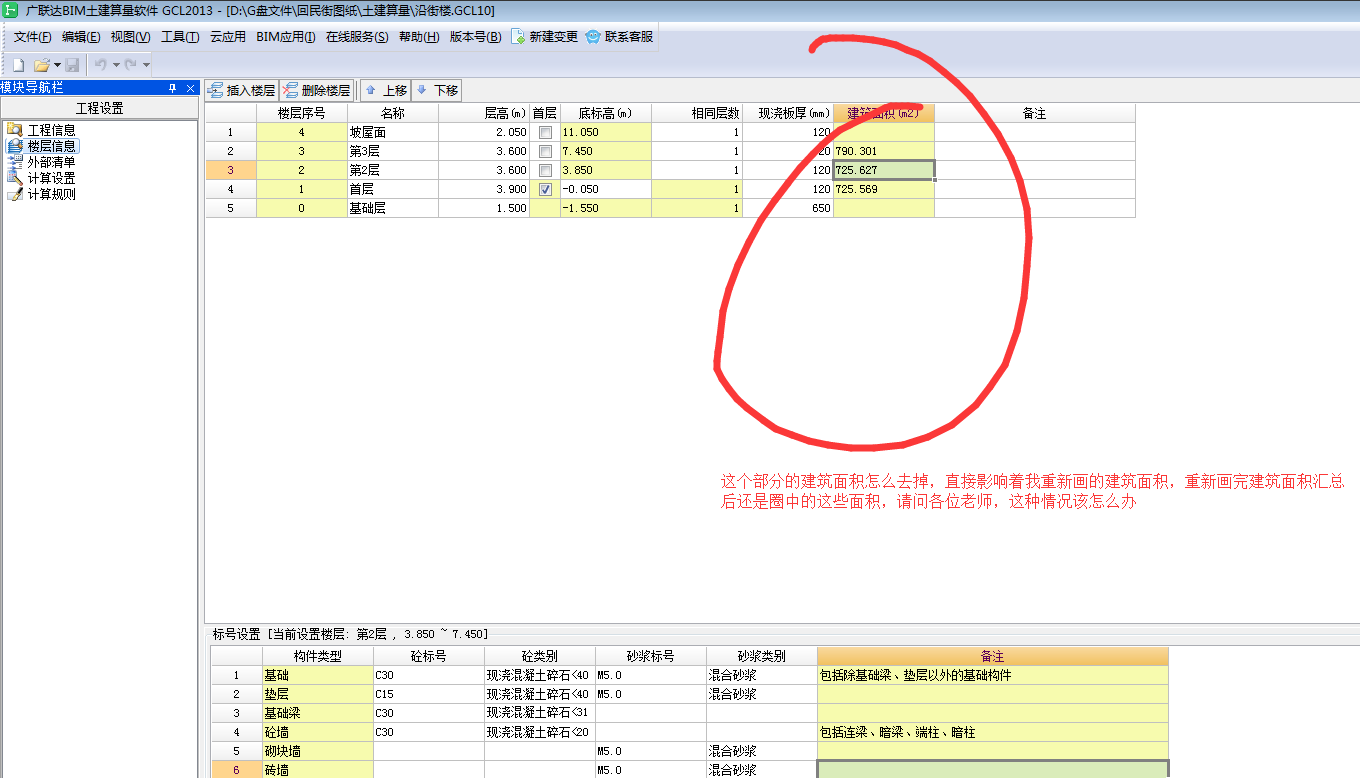The height and width of the screenshot is (778, 1360).
Task: Click 新建变更 in the menu bar
Action: click(545, 37)
